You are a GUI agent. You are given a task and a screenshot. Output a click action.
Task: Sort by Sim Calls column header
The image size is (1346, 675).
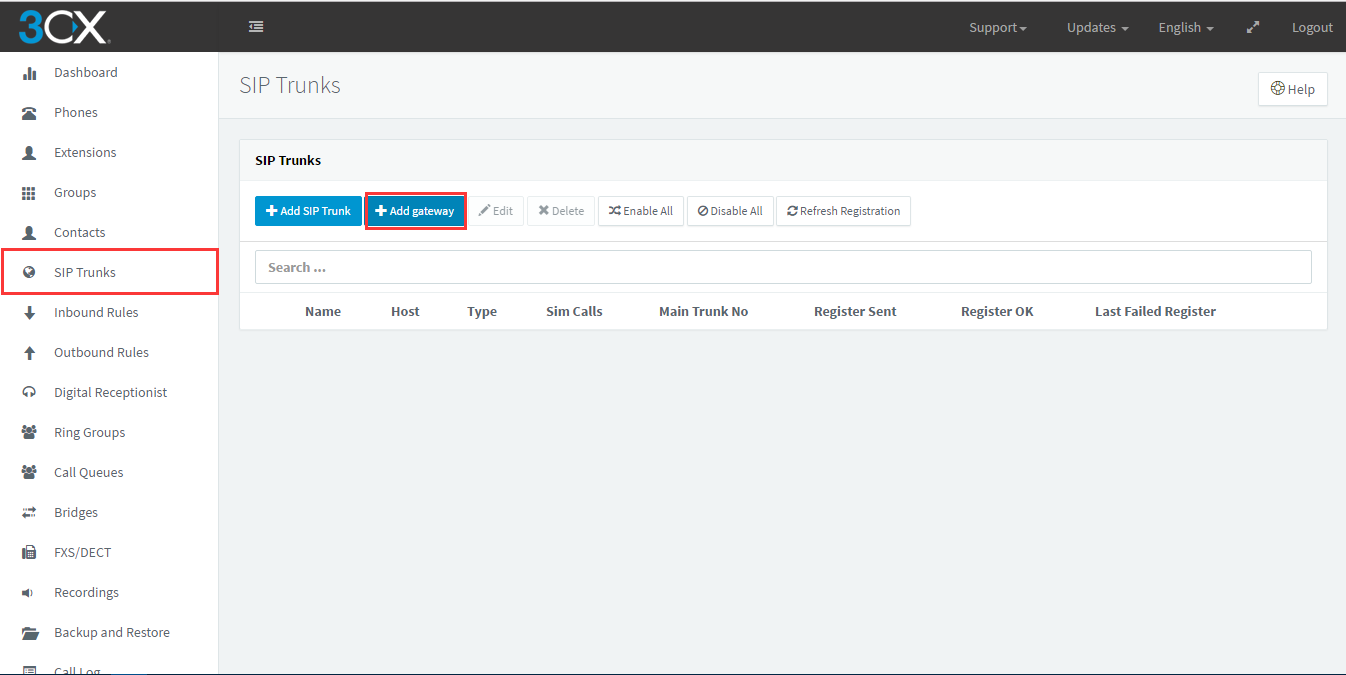pyautogui.click(x=574, y=312)
